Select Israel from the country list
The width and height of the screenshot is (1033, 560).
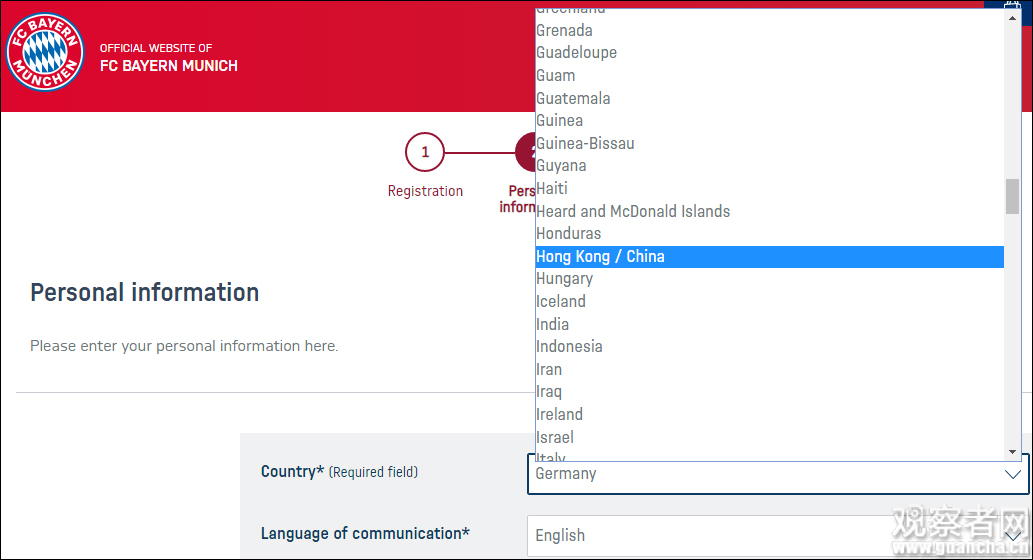(555, 437)
